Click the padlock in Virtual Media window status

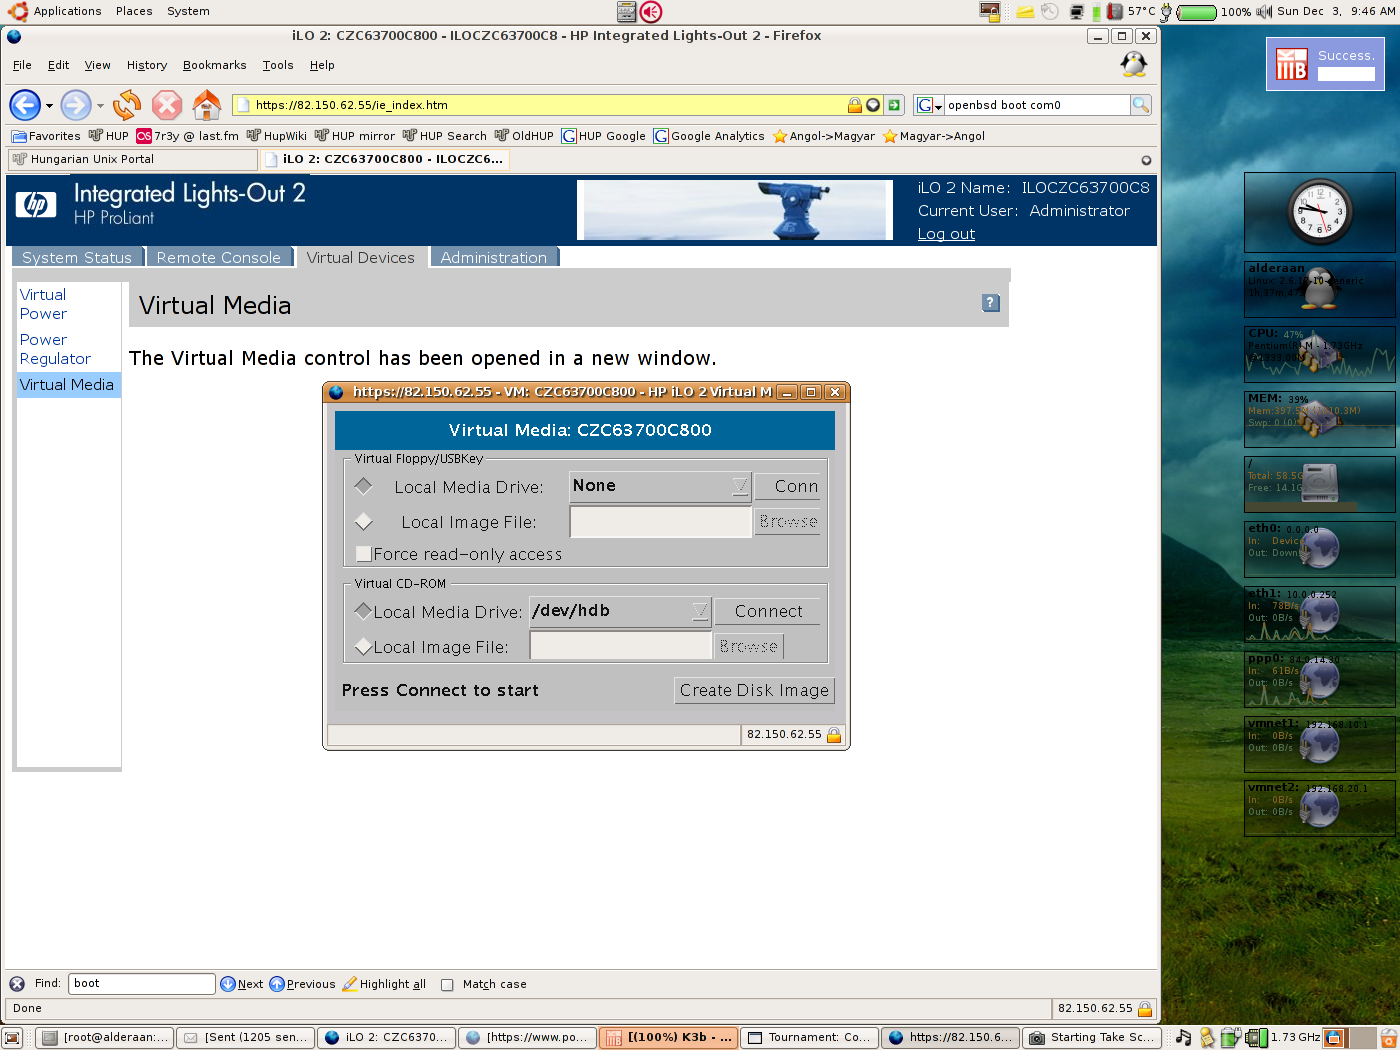point(834,735)
